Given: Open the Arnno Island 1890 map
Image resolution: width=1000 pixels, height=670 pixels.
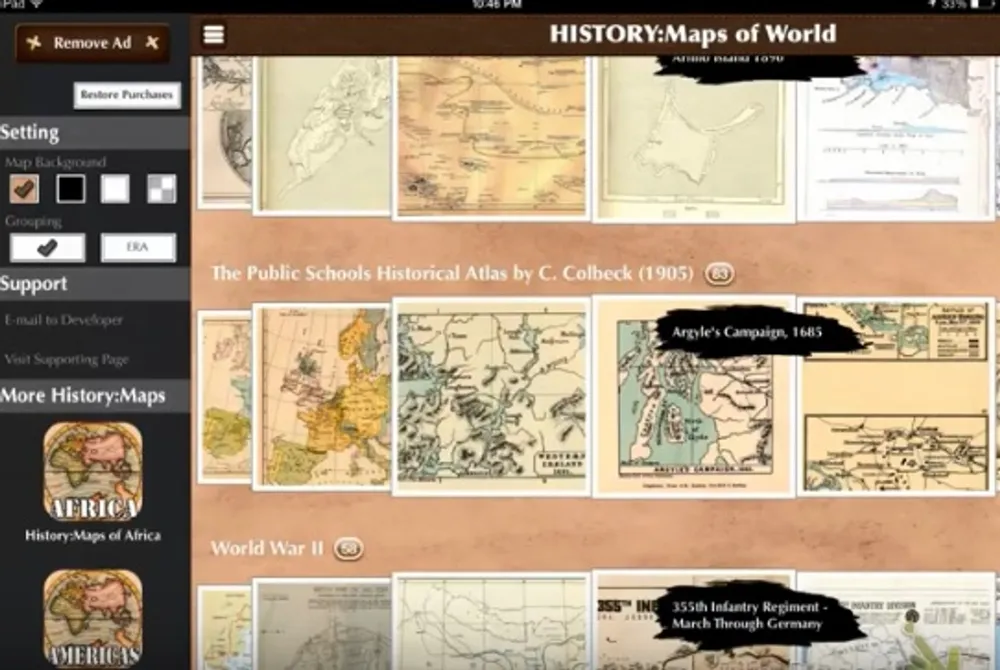Looking at the screenshot, I should click(694, 139).
